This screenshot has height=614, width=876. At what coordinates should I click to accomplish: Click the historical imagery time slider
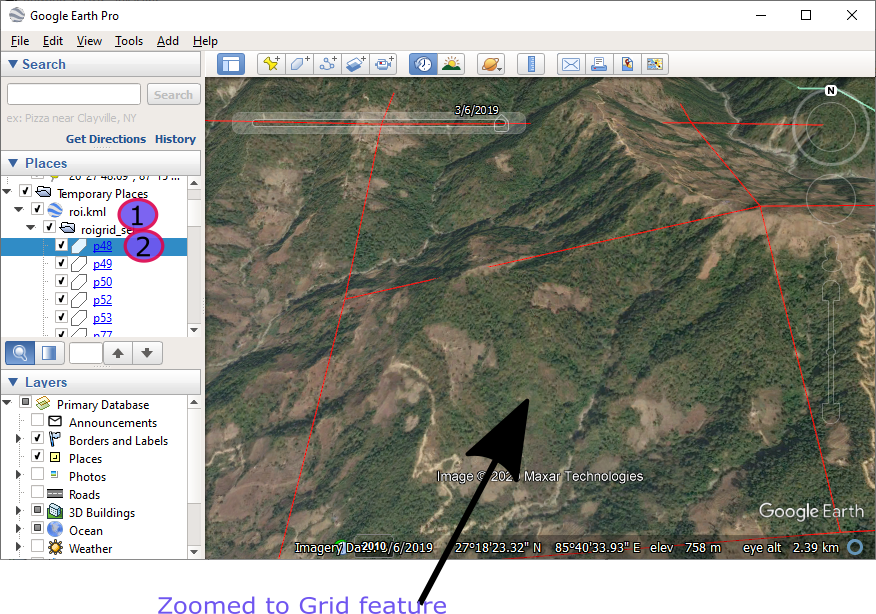(376, 124)
